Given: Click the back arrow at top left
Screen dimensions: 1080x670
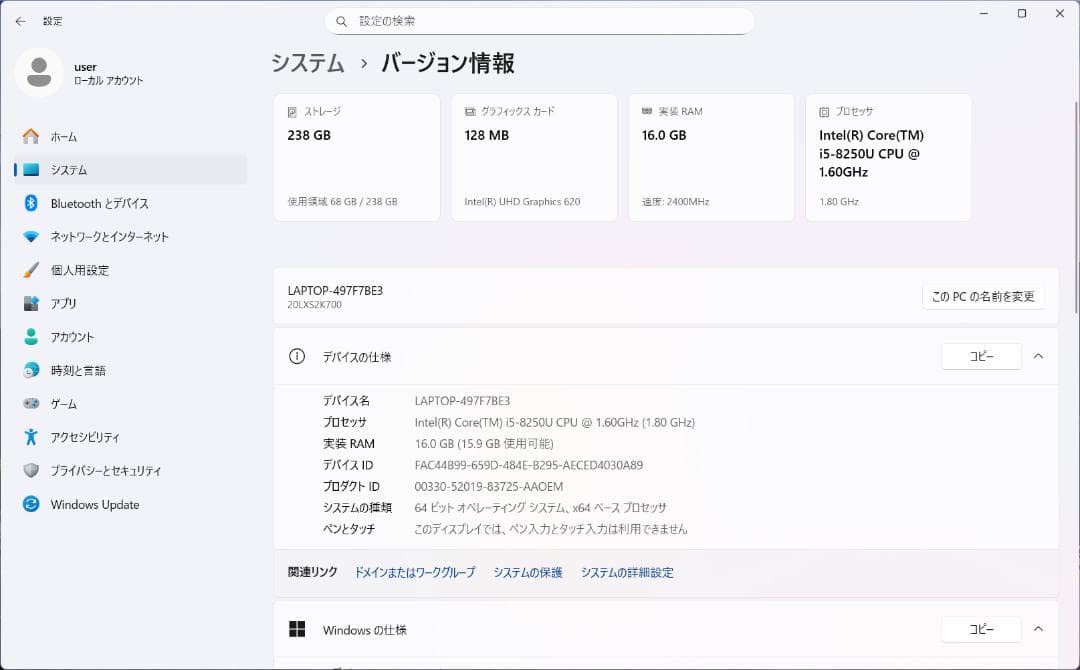Looking at the screenshot, I should coord(20,20).
